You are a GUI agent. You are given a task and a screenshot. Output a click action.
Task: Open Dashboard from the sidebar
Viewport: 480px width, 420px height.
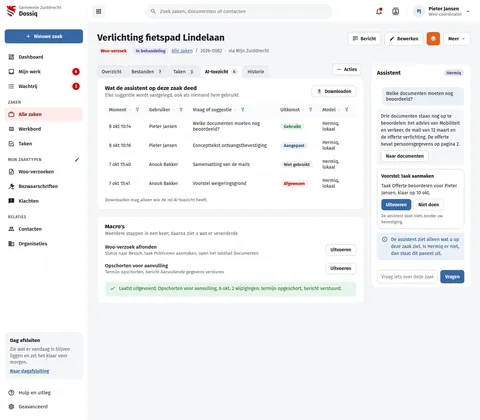click(44, 57)
